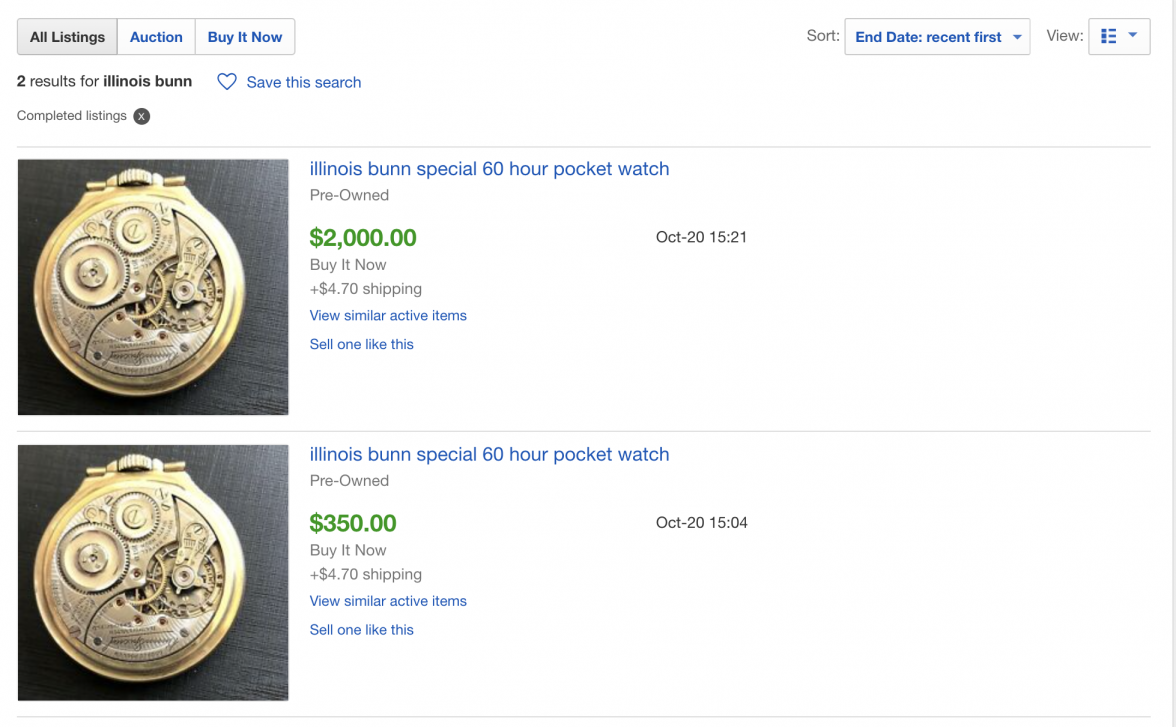Click the $350.00 price text
Screen dimensions: 1176x727
pyautogui.click(x=353, y=523)
